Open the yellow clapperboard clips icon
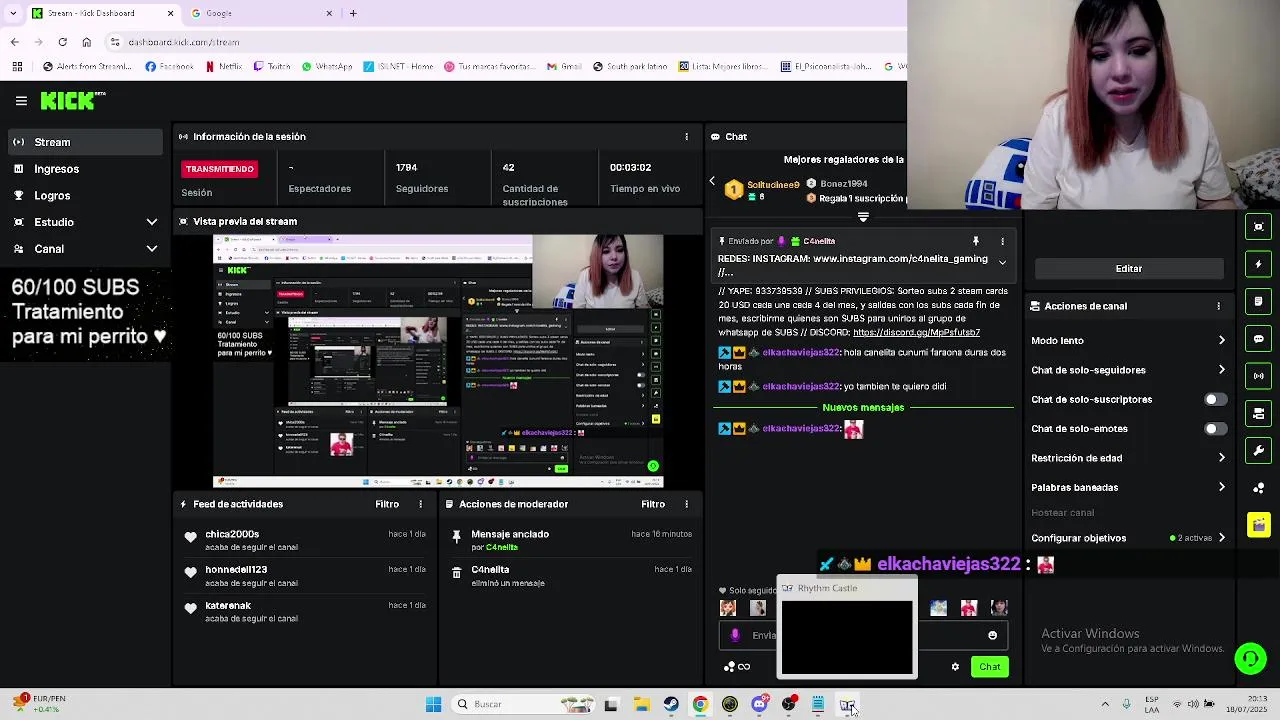1280x720 pixels. [x=1259, y=525]
